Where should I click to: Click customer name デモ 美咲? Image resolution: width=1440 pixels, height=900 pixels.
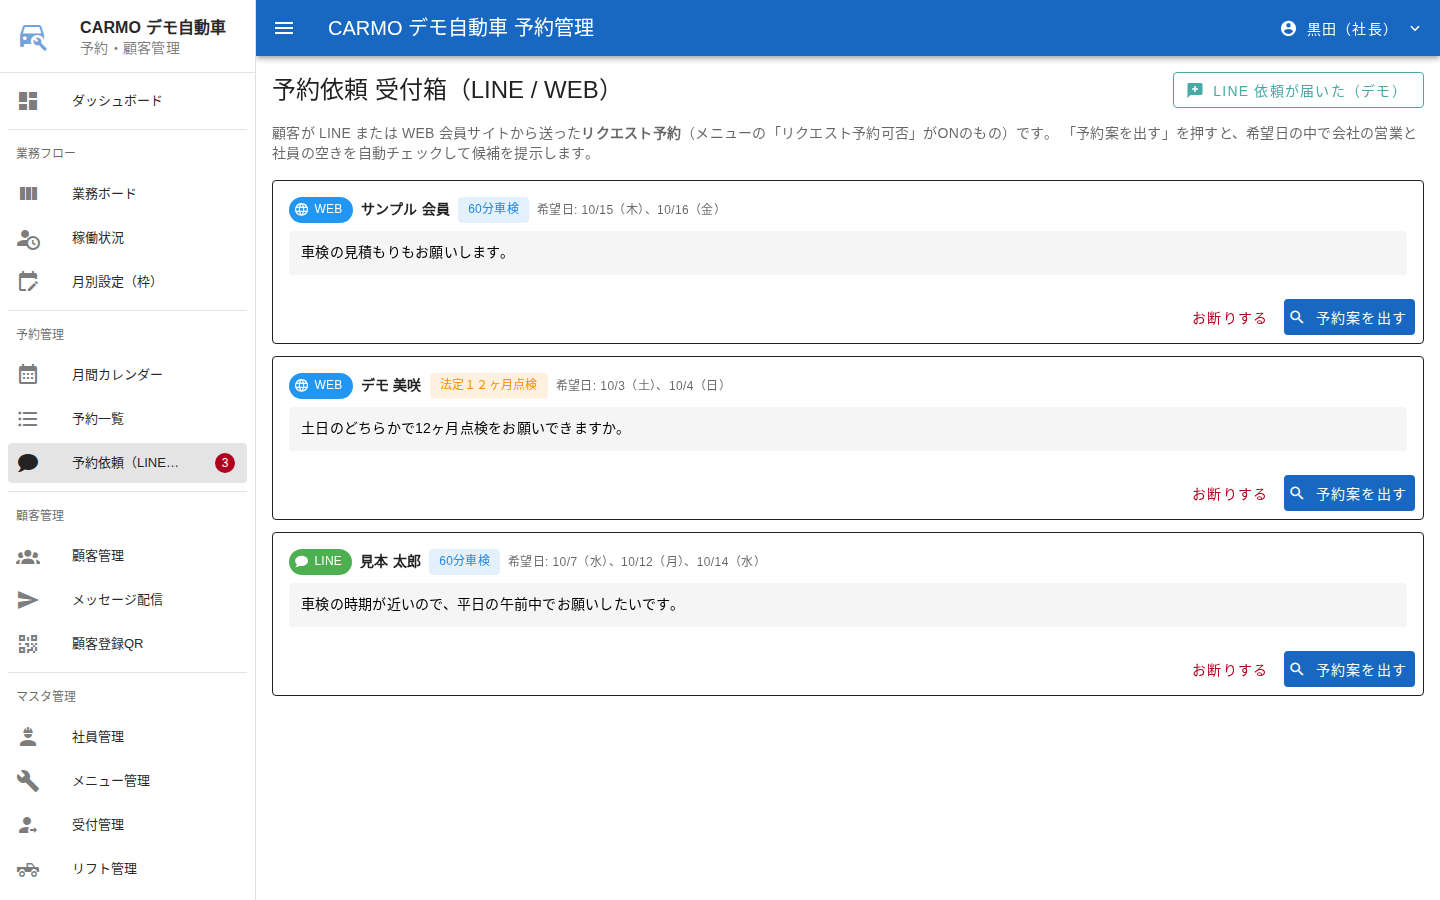point(391,385)
